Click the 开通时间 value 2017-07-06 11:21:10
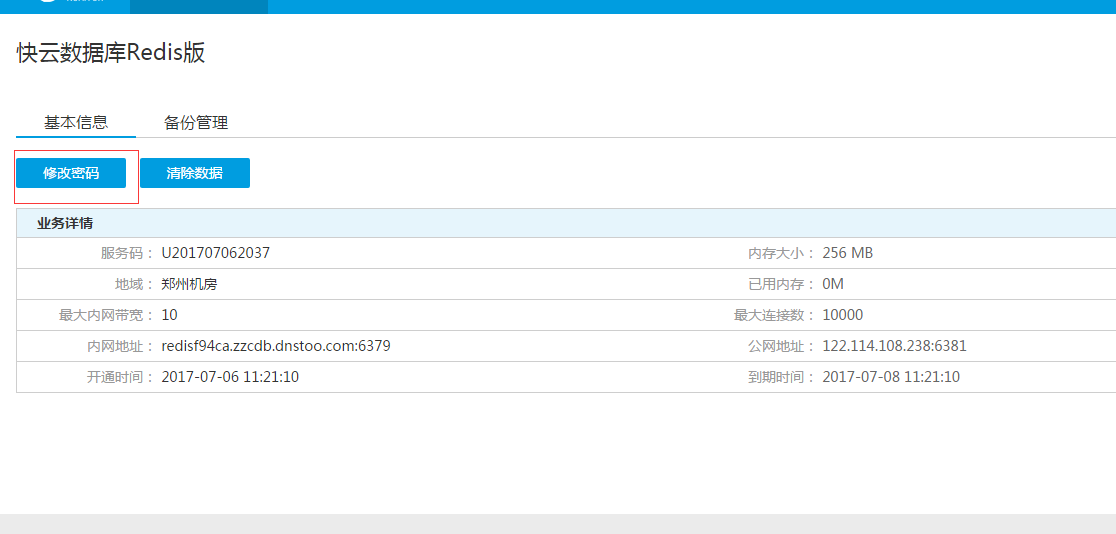 [x=230, y=377]
